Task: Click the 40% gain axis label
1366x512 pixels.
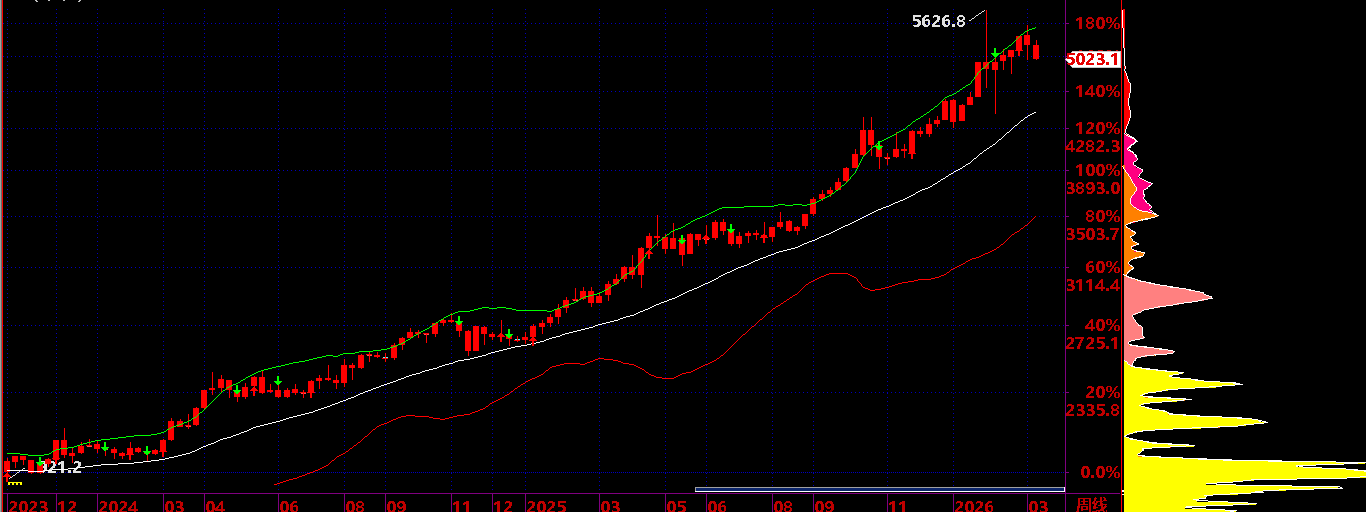Action: coord(1102,325)
